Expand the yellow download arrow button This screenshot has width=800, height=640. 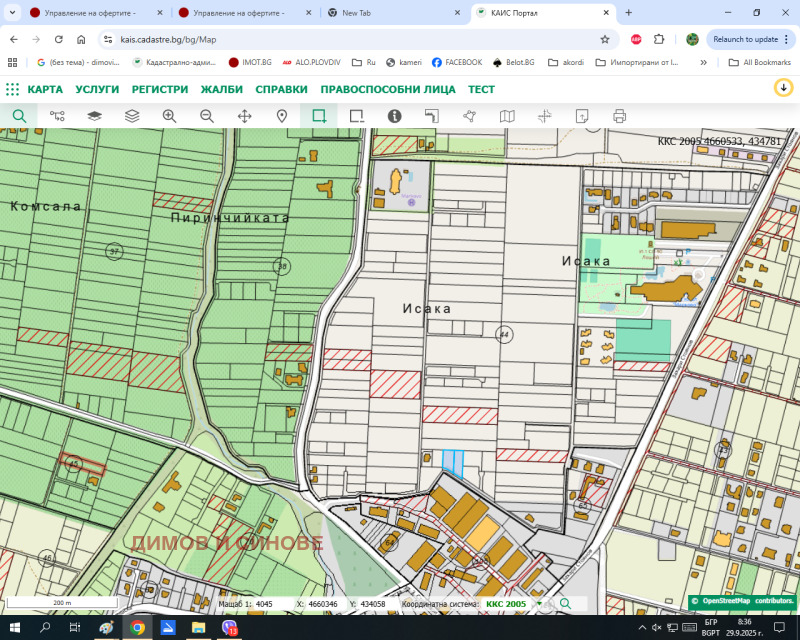click(783, 88)
